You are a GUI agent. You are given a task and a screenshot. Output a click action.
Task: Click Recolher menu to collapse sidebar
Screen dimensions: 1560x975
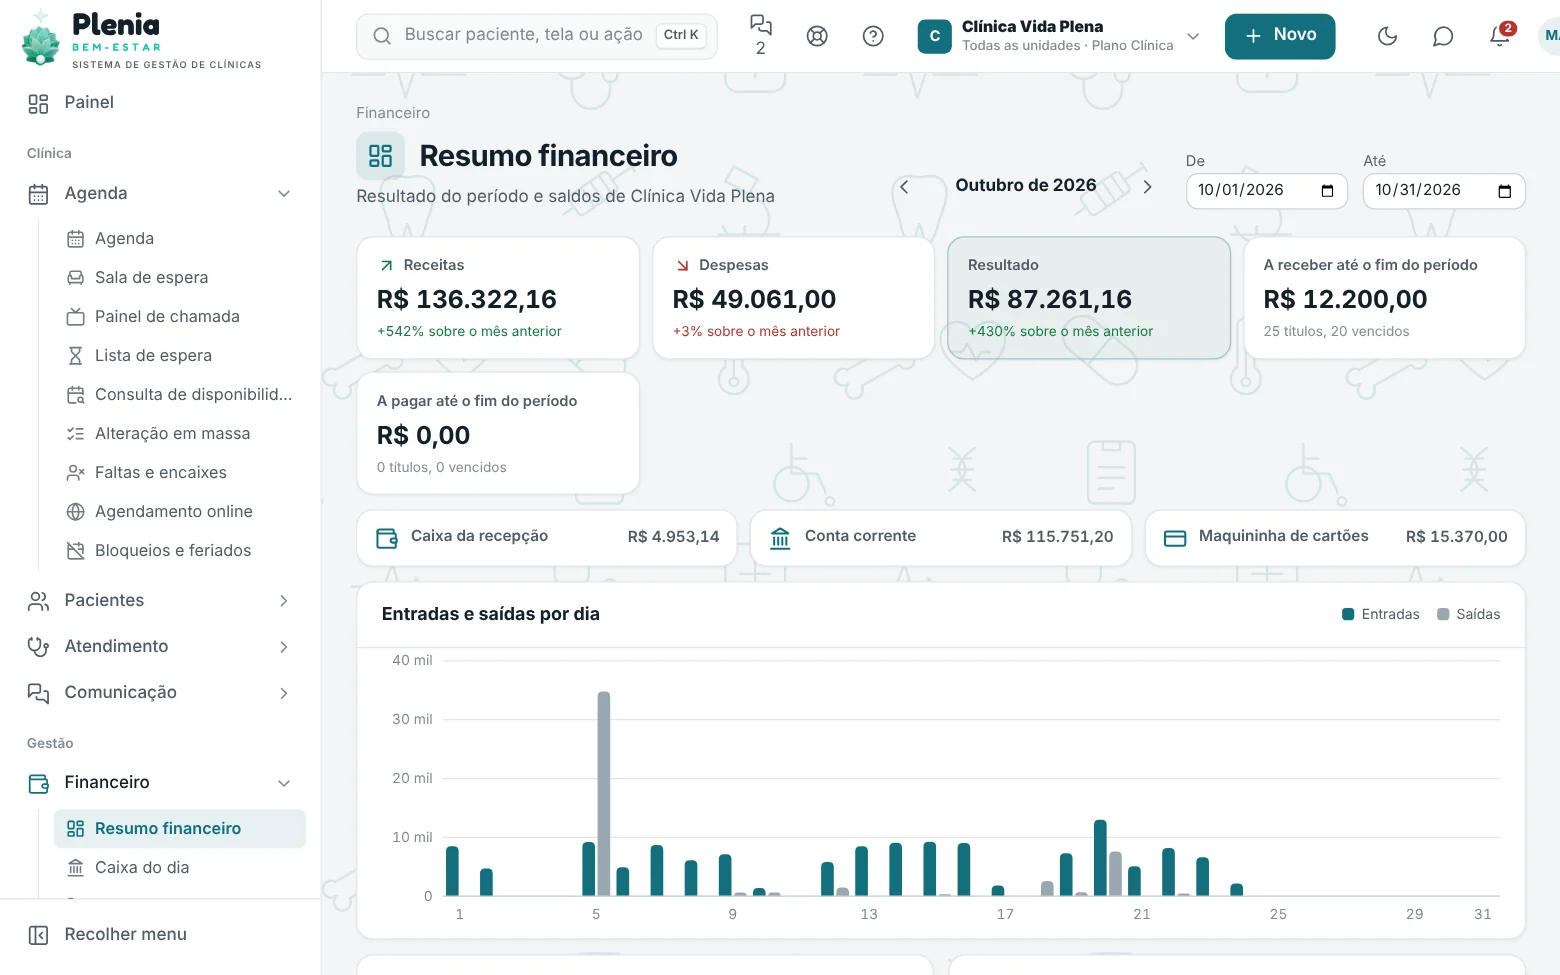point(160,935)
